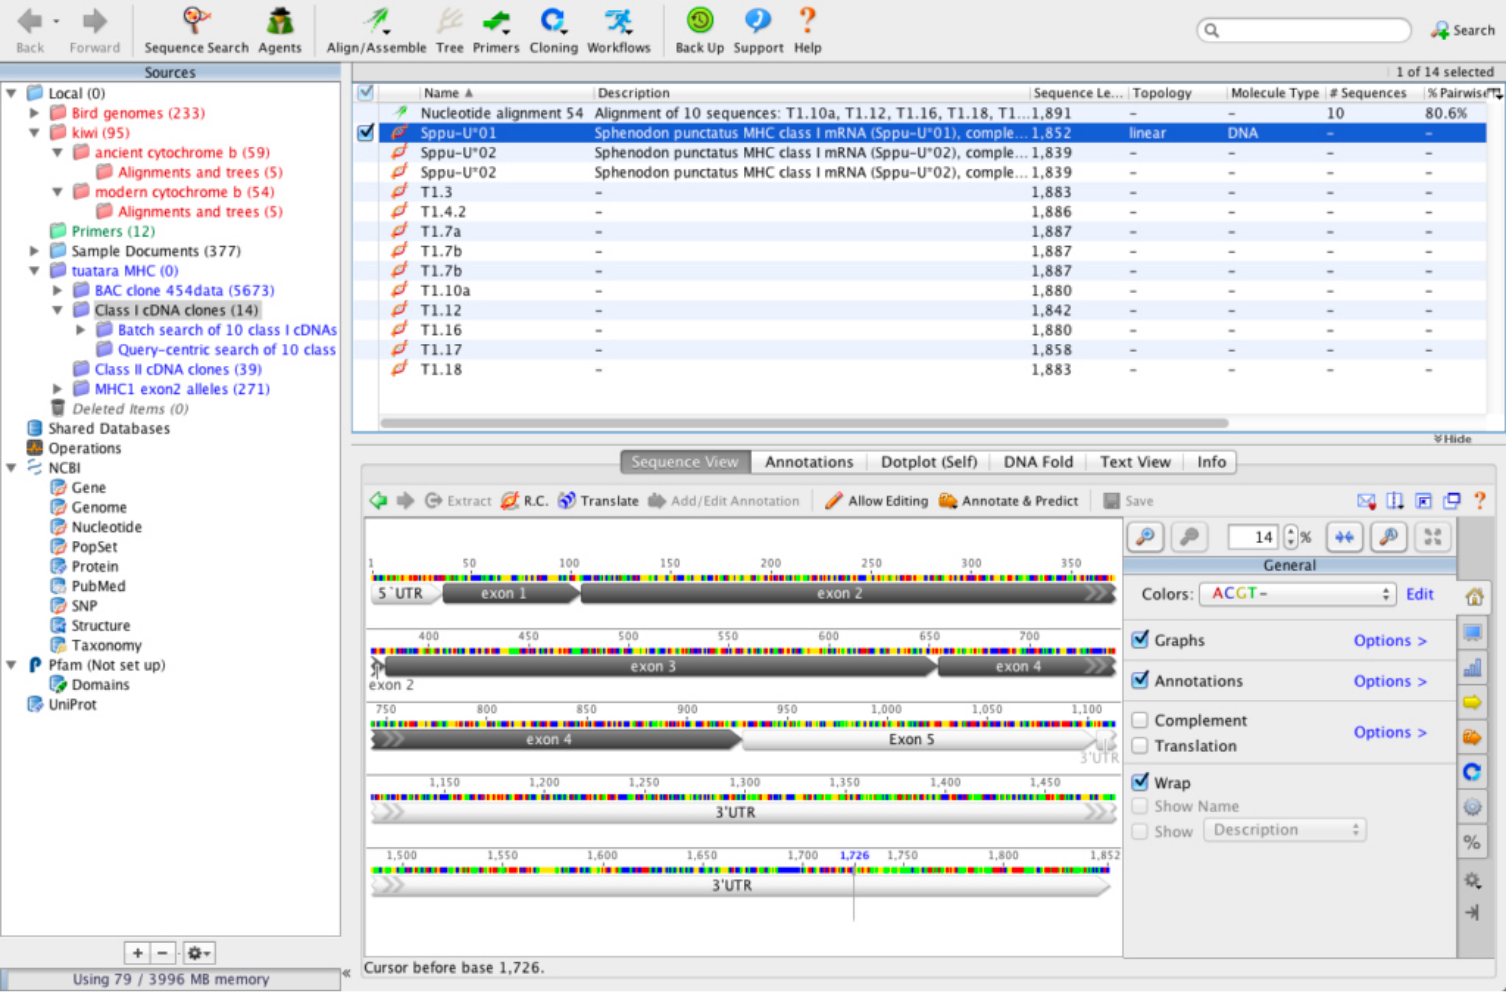The height and width of the screenshot is (992, 1506).
Task: Open the Primers tool
Action: (496, 30)
